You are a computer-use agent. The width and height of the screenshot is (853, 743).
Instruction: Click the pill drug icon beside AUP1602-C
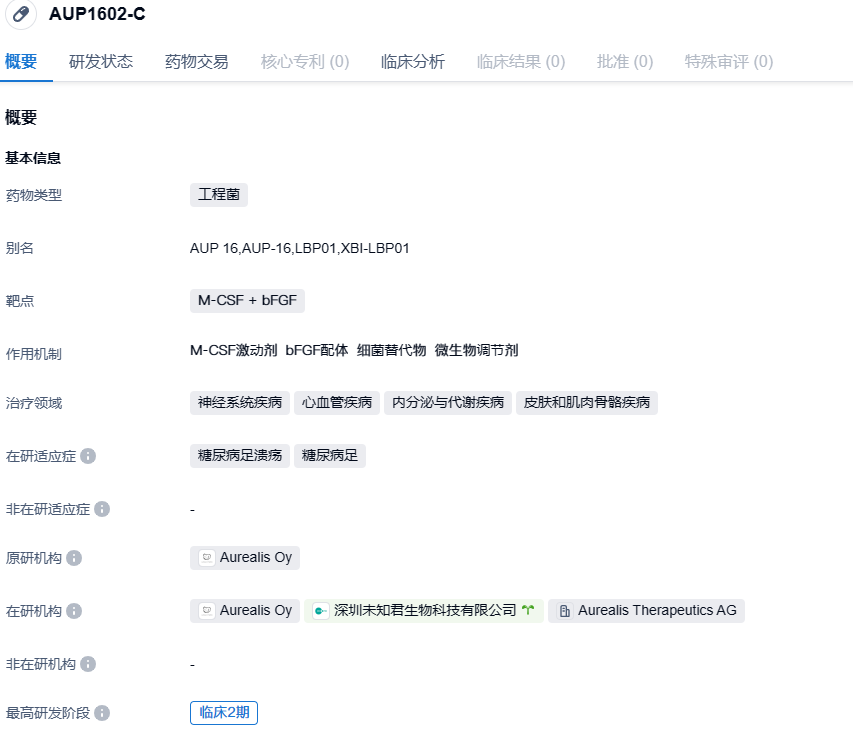tap(20, 15)
